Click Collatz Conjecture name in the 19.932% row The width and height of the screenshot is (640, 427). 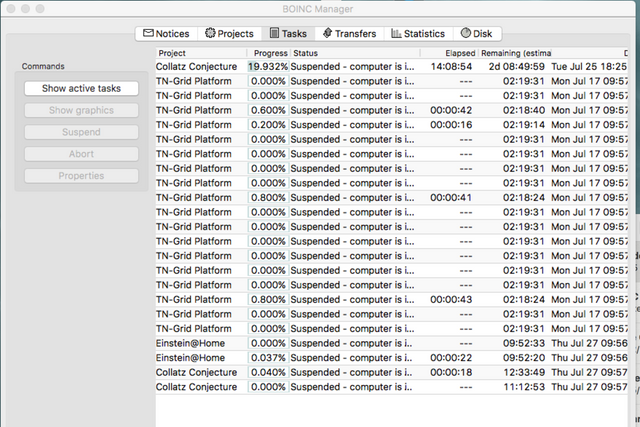[196, 67]
